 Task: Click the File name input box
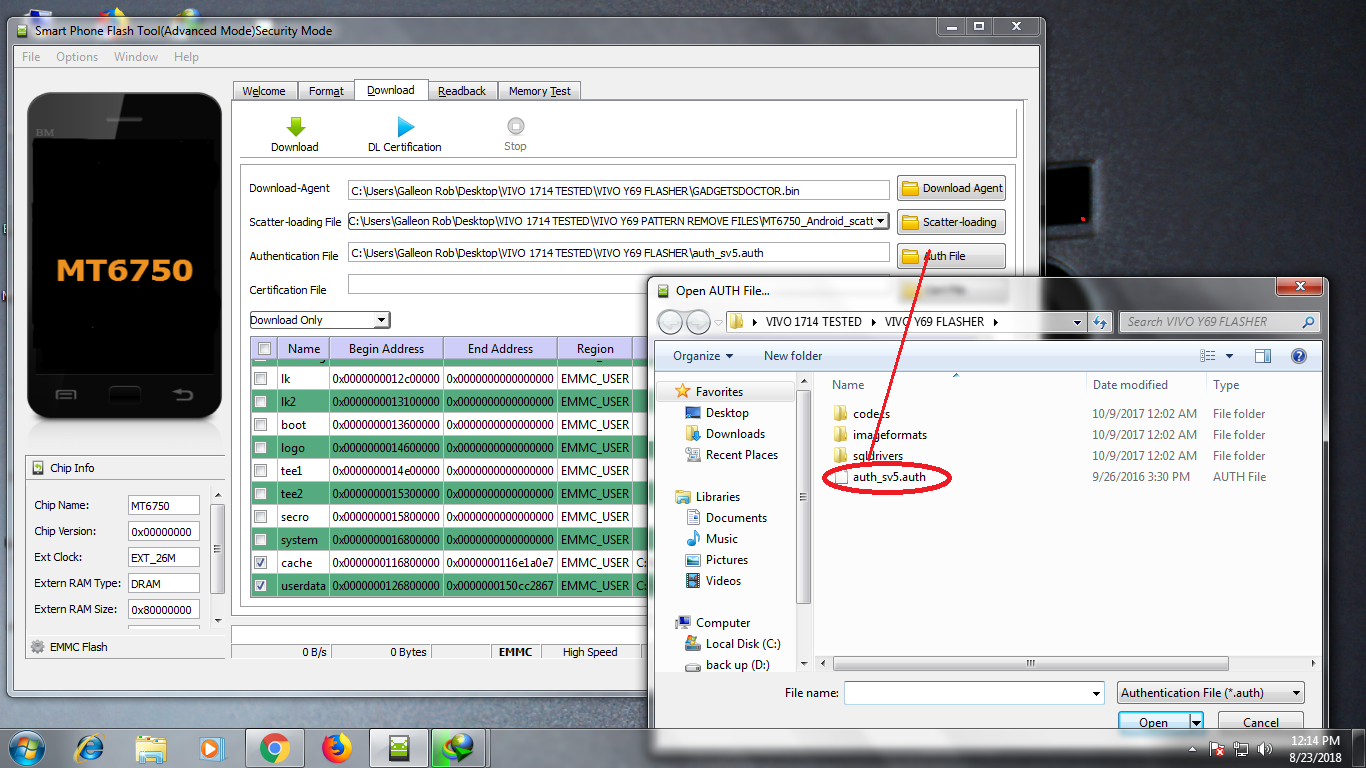[x=973, y=693]
